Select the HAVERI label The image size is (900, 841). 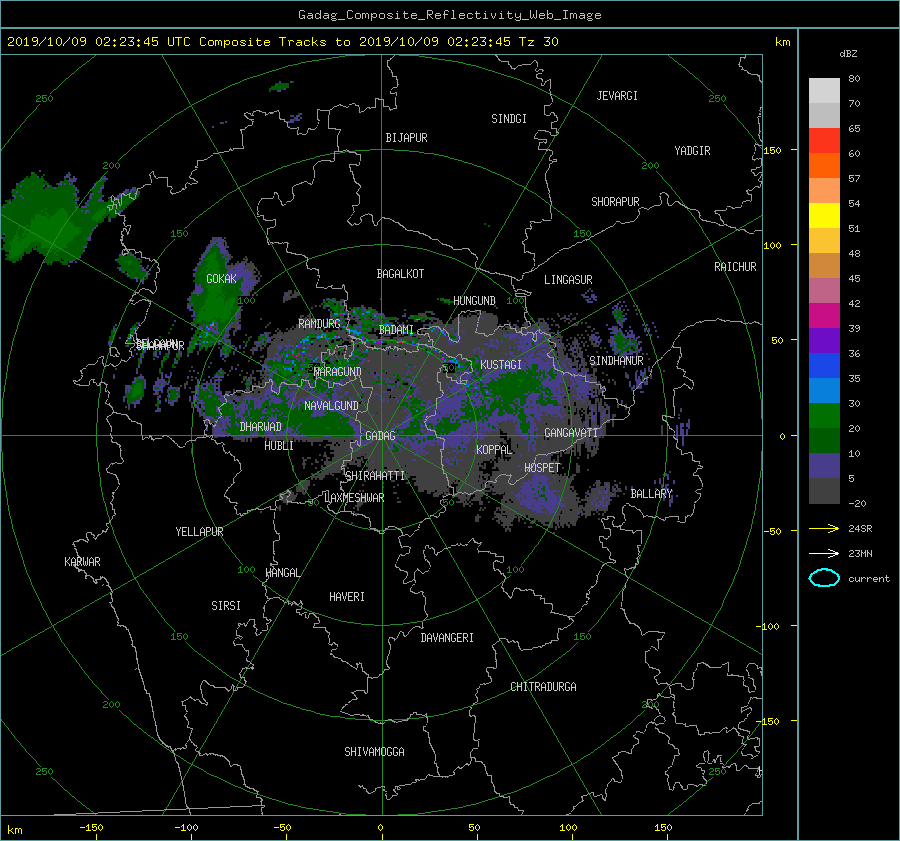[347, 597]
